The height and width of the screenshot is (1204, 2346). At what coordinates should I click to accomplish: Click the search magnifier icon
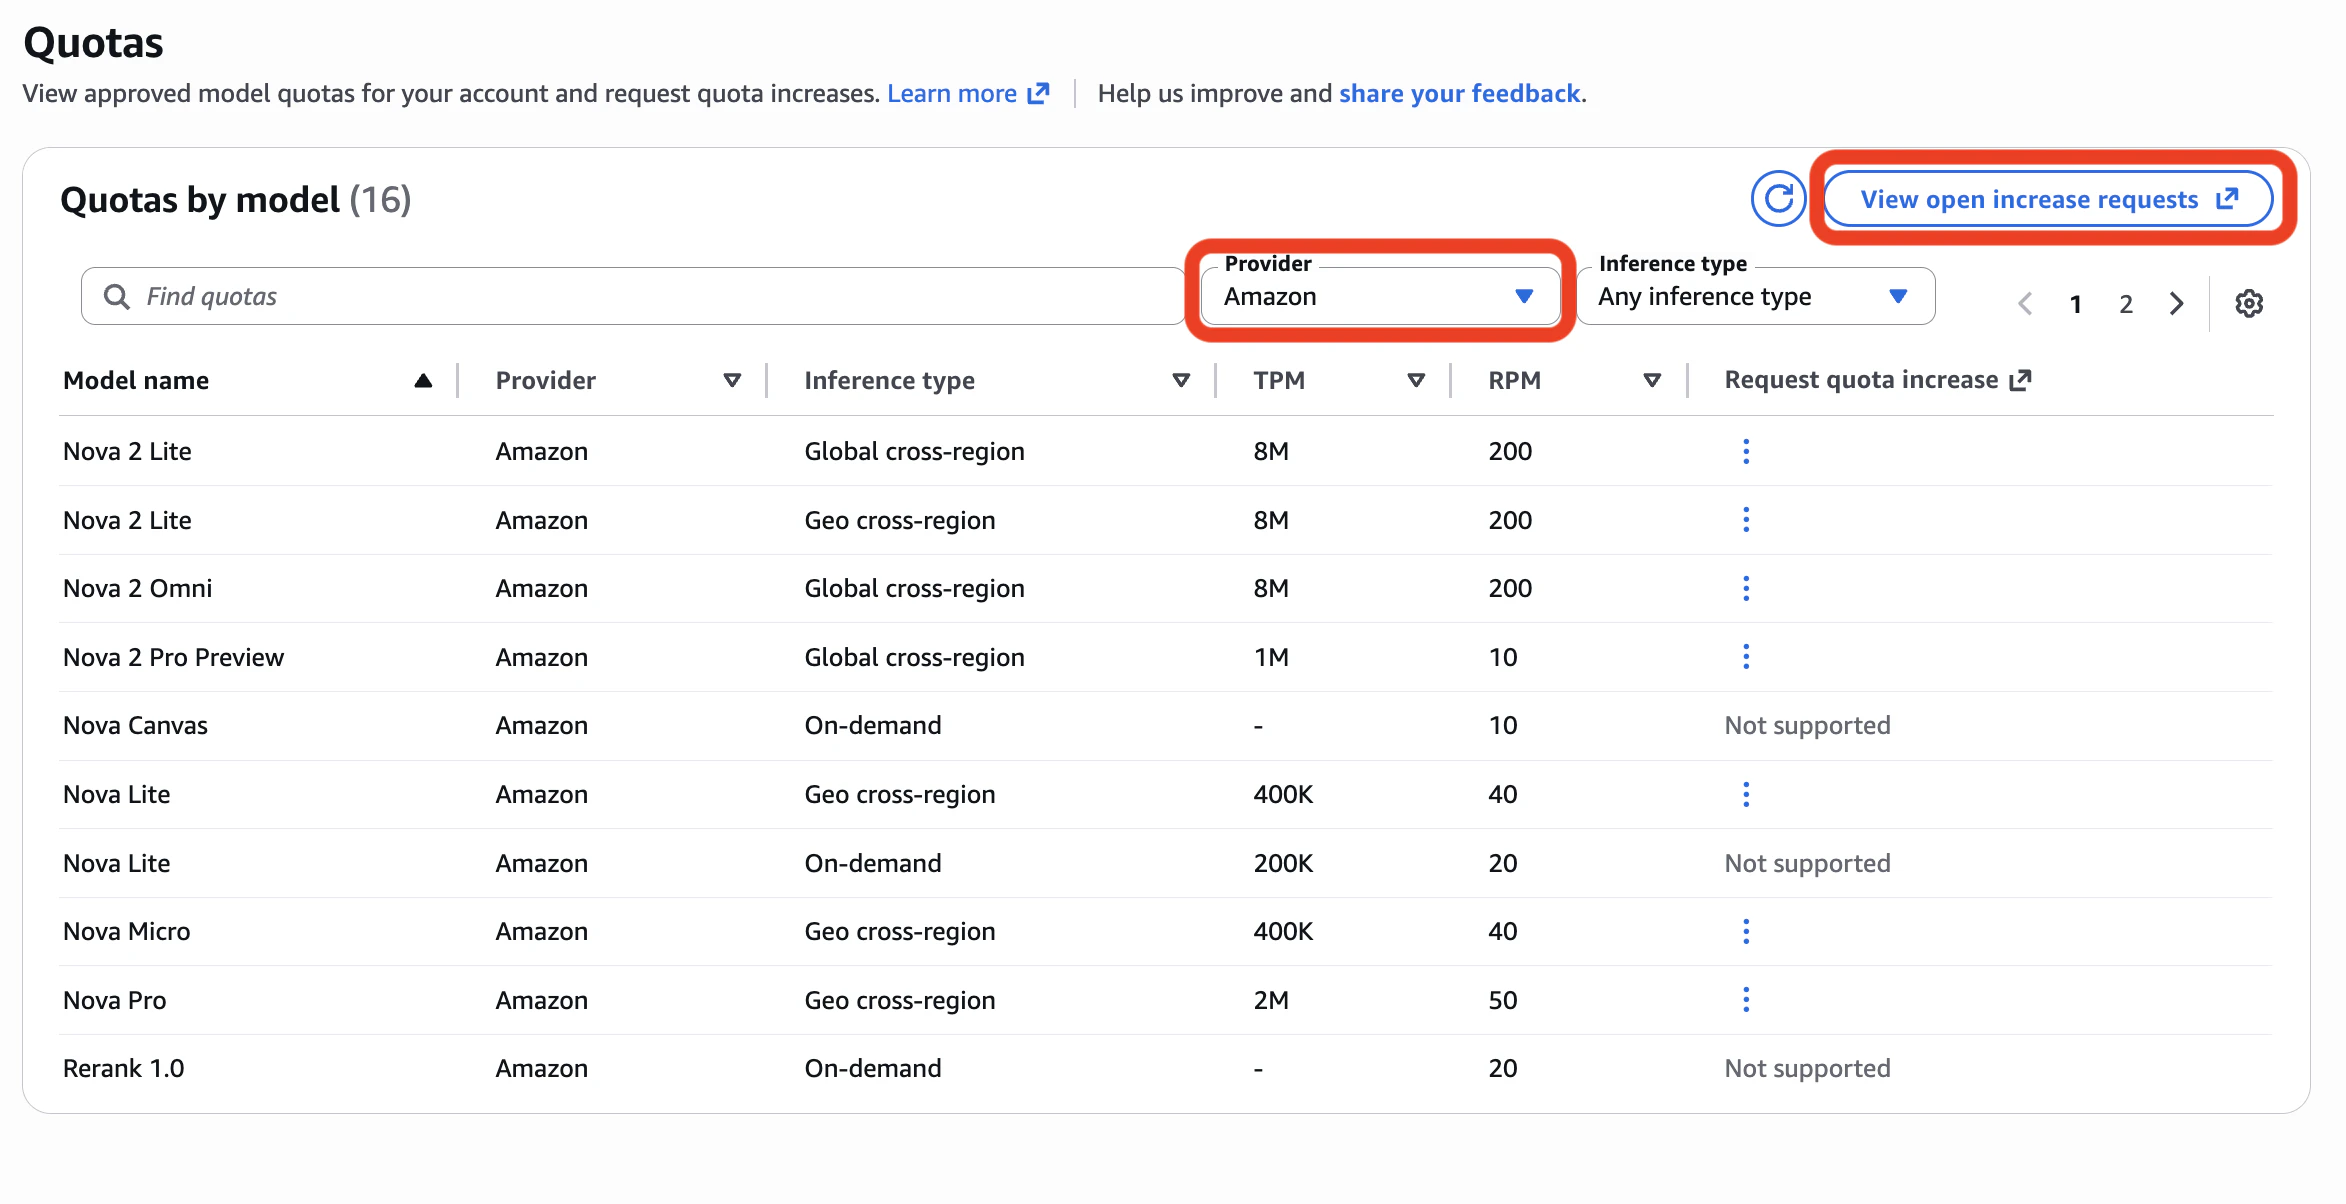click(117, 297)
